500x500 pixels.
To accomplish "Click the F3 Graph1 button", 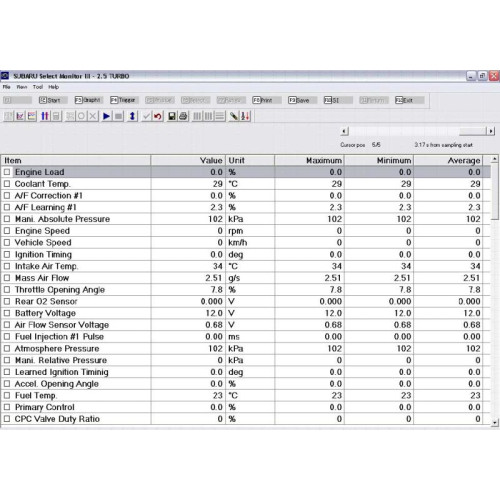I will coord(88,100).
